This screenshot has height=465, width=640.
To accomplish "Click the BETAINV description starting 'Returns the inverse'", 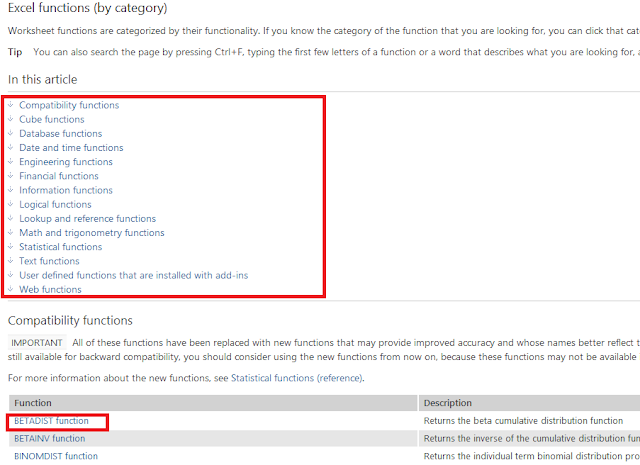I will (x=531, y=438).
